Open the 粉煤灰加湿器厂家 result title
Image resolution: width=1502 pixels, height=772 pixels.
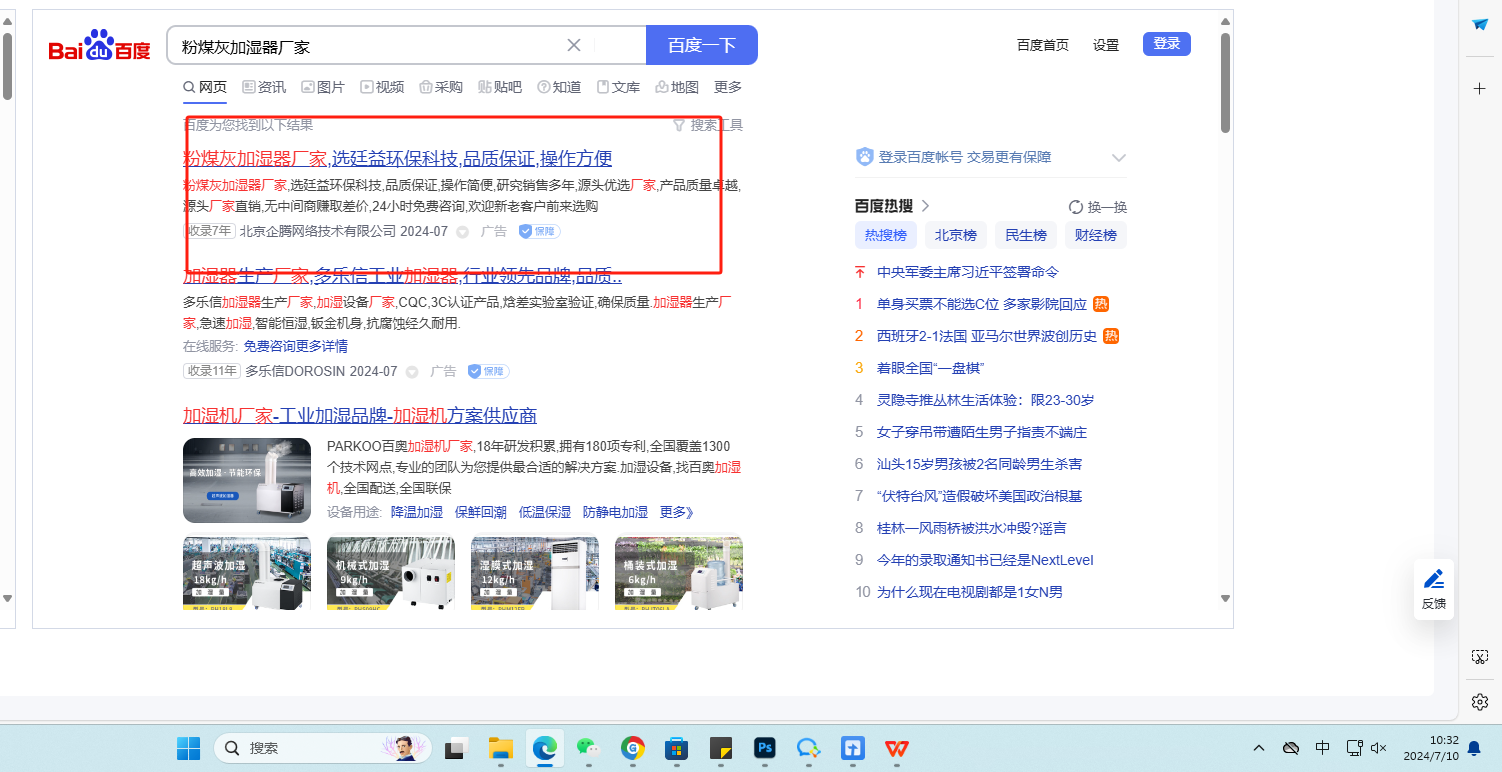point(398,158)
